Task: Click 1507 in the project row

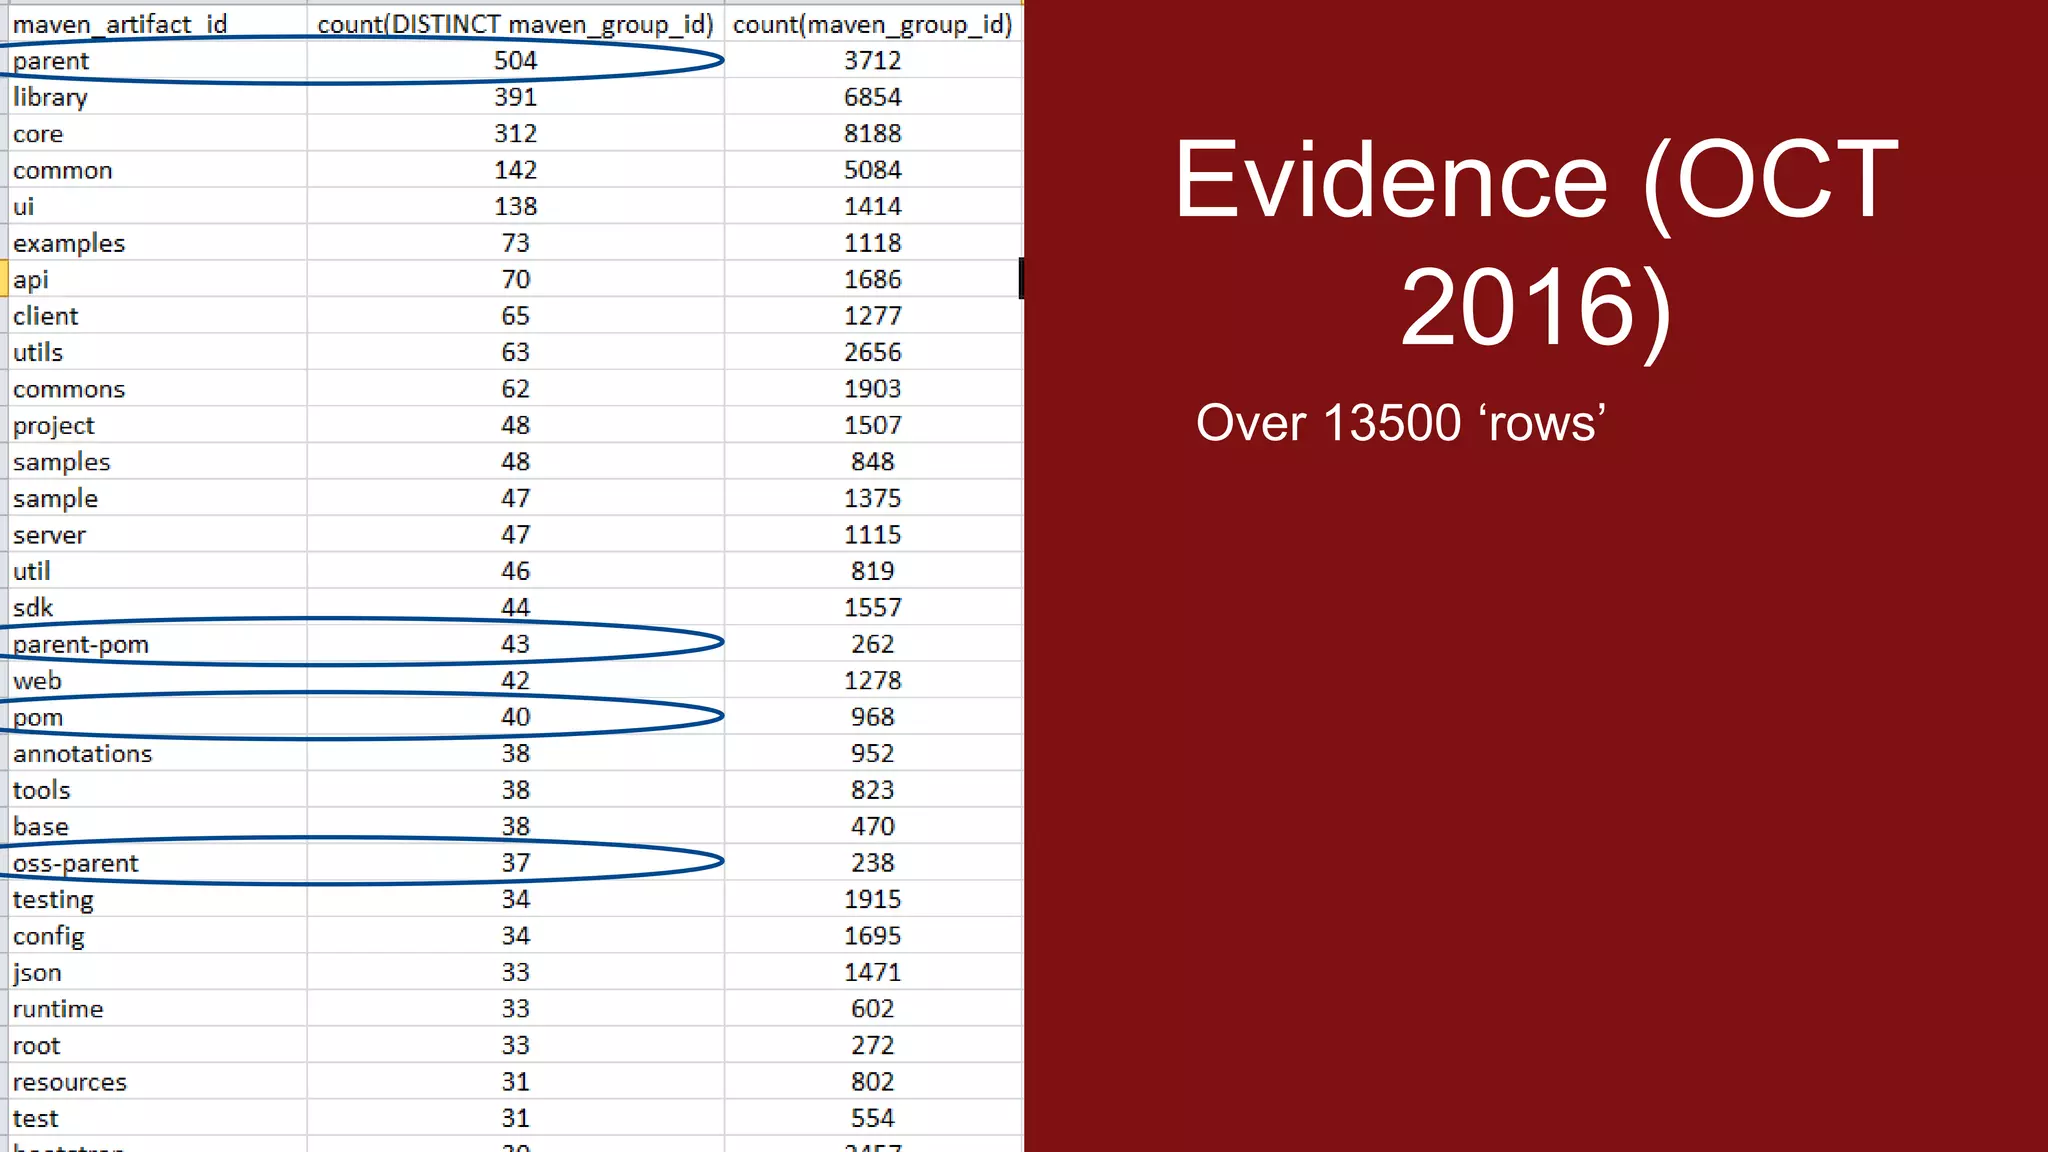Action: point(872,425)
